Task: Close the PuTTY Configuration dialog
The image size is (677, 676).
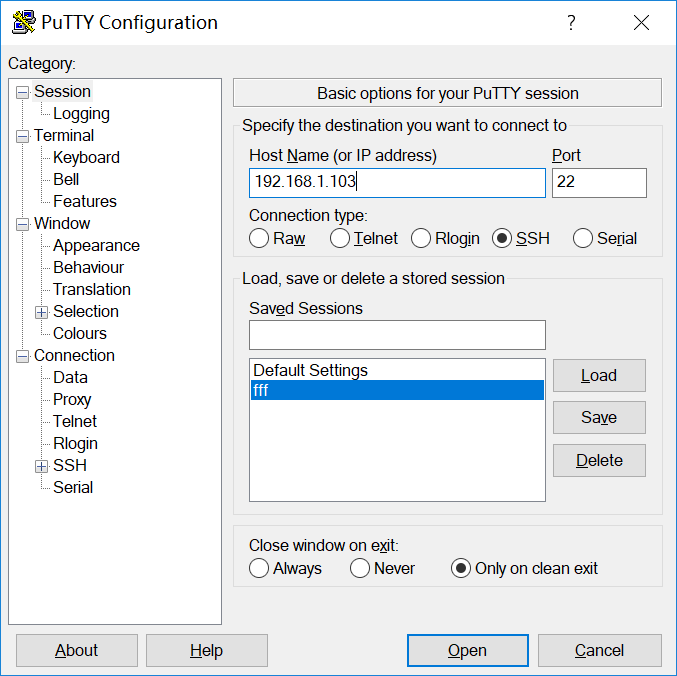Action: 641,22
